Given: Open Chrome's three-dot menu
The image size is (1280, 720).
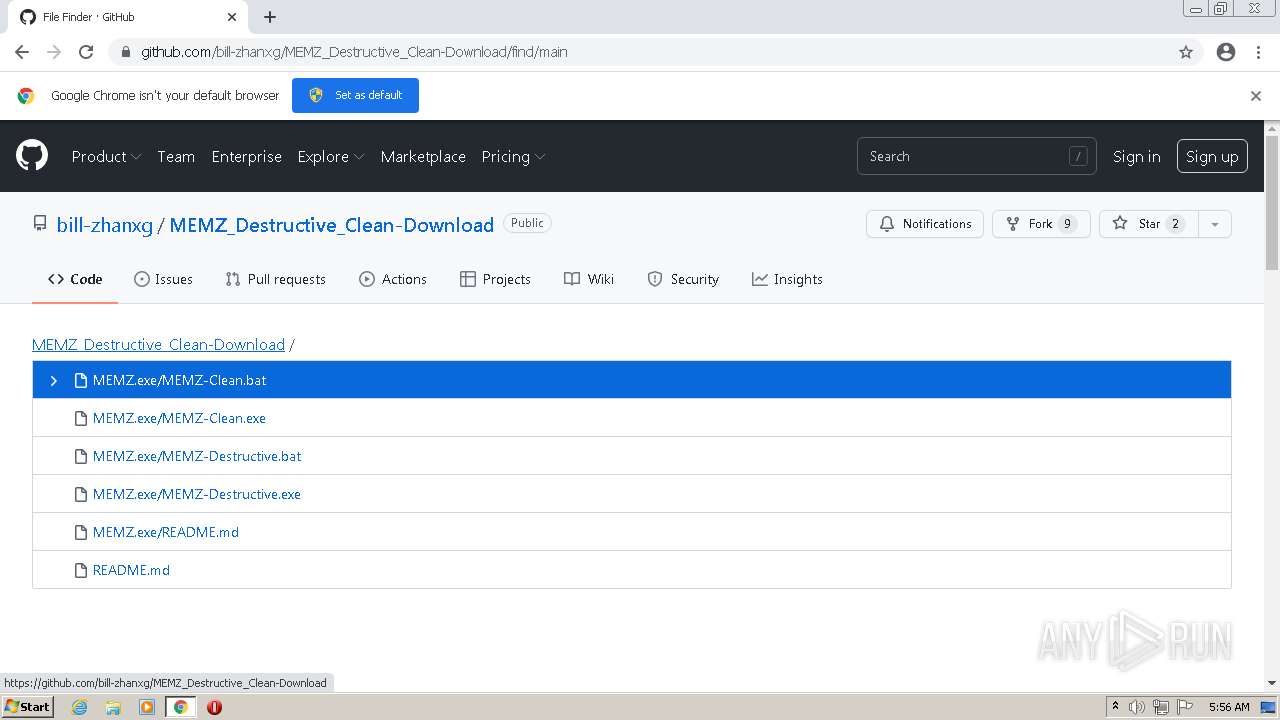Looking at the screenshot, I should [x=1258, y=52].
